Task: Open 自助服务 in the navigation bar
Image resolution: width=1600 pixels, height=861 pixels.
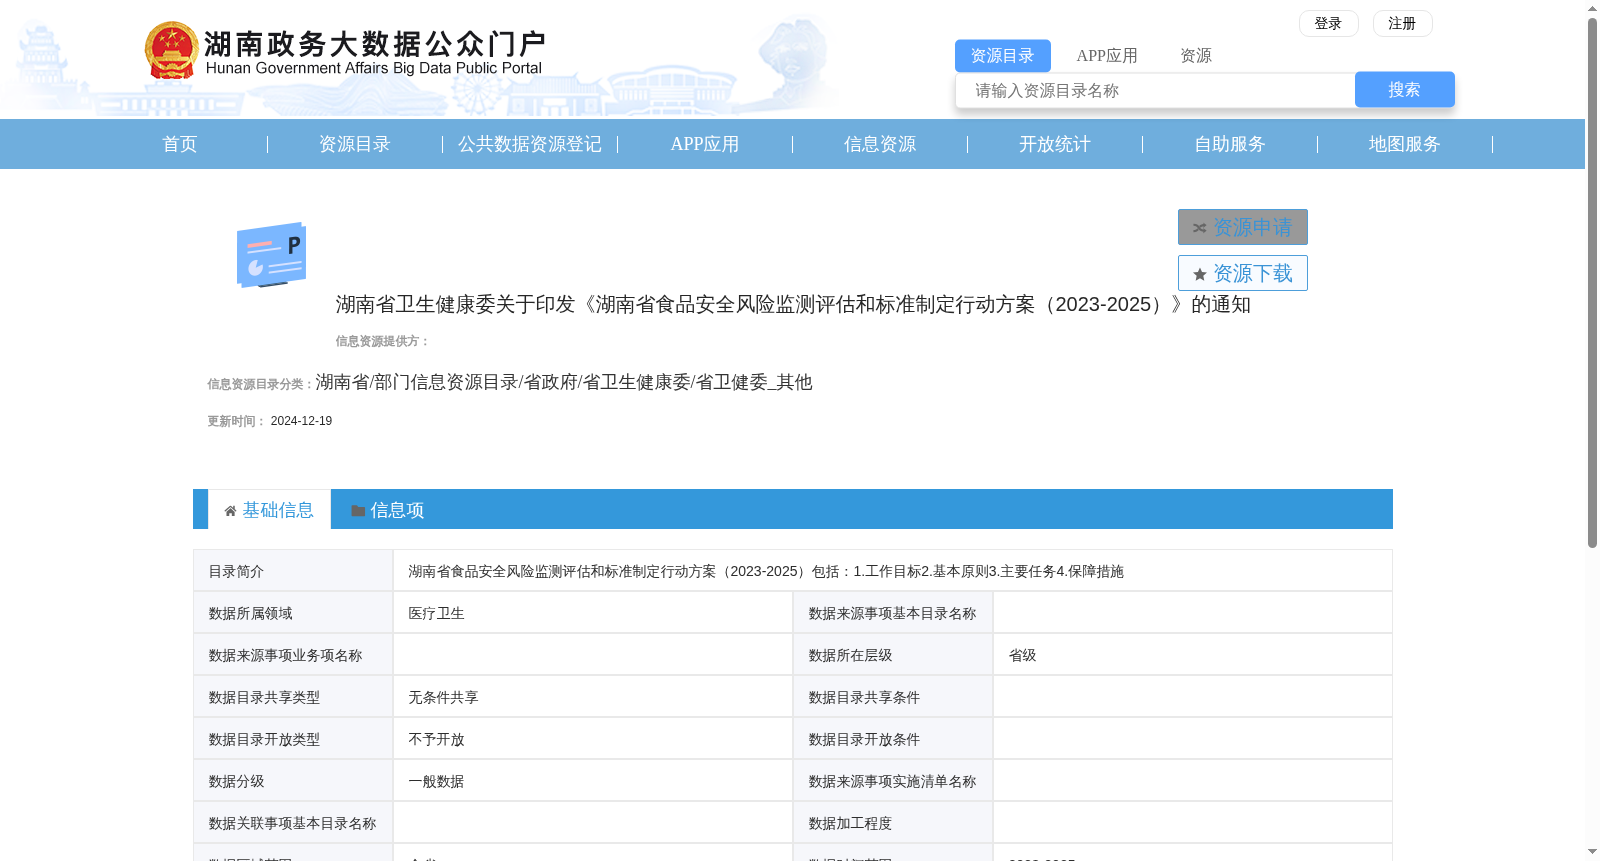Action: [1230, 144]
